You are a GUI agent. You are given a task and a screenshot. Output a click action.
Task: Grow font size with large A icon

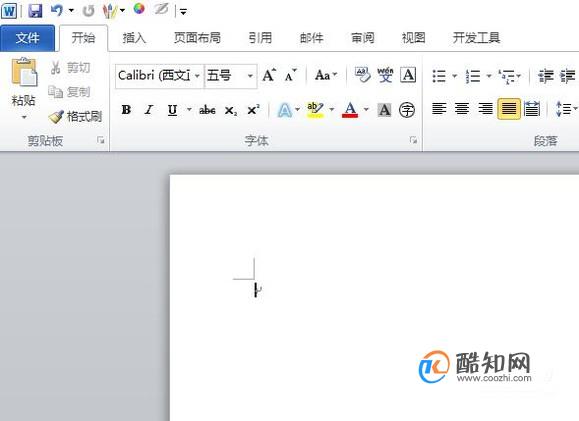pyautogui.click(x=269, y=75)
